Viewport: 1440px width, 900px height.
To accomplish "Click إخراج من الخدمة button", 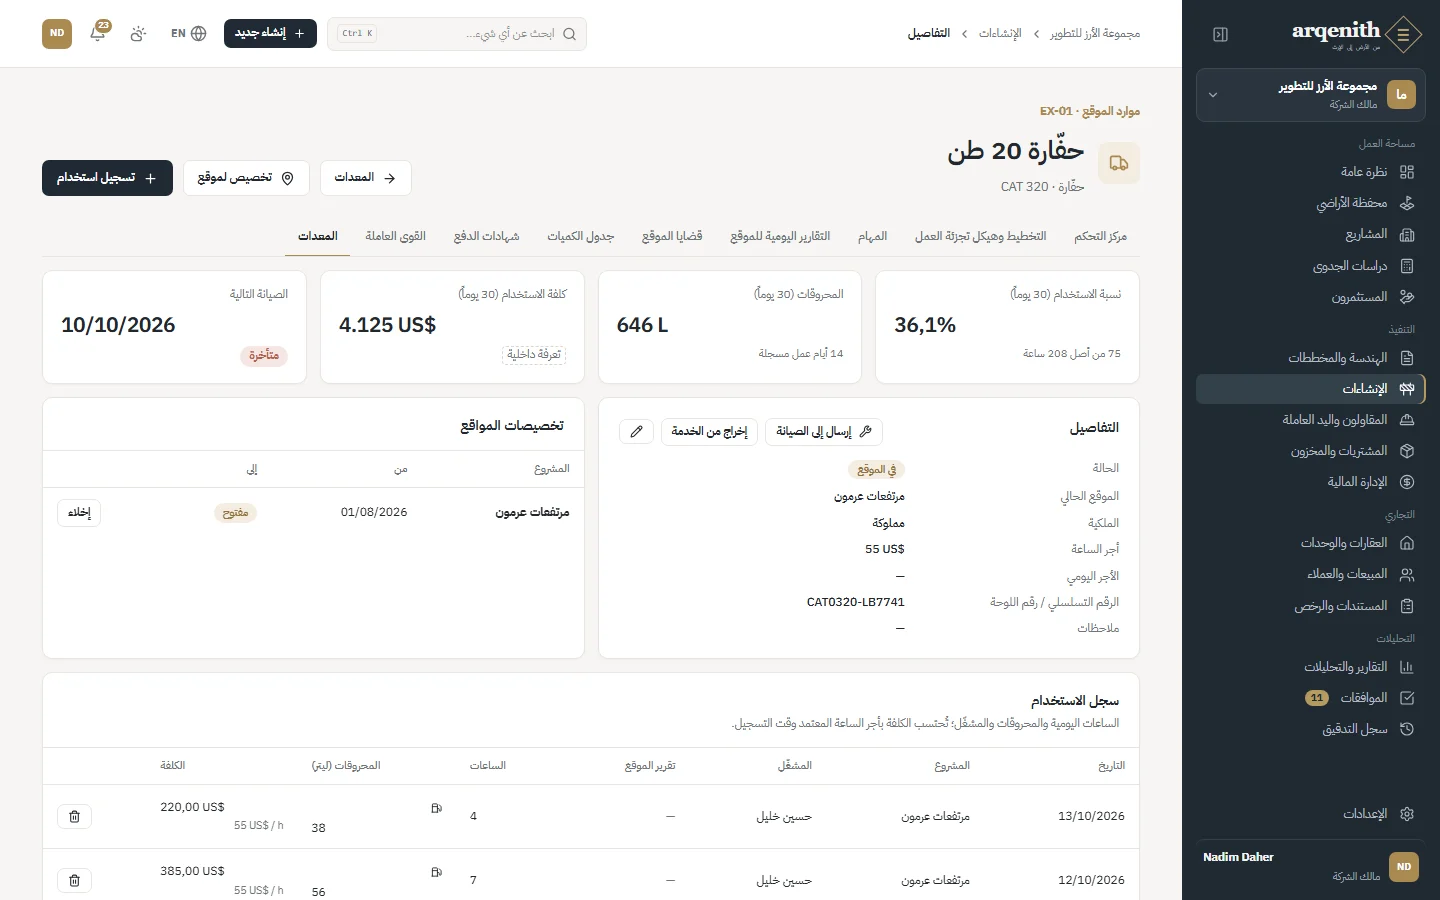I will 709,431.
